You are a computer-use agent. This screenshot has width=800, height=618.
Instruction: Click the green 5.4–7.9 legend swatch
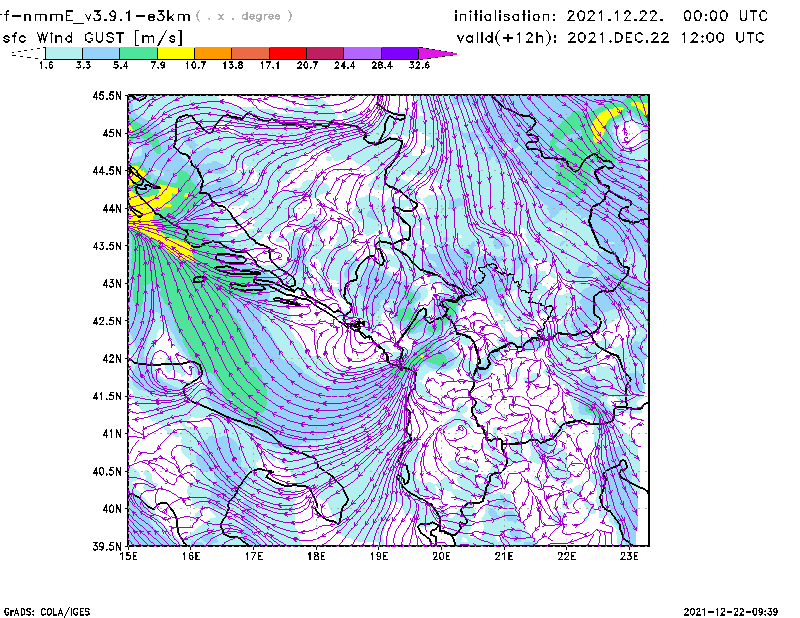[x=138, y=53]
